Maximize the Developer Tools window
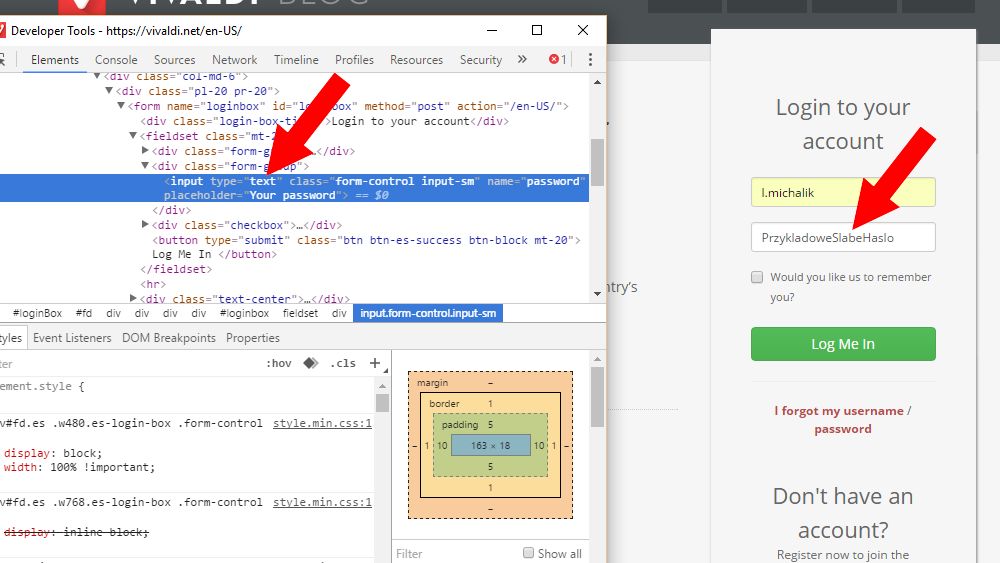This screenshot has height=563, width=1000. [537, 30]
